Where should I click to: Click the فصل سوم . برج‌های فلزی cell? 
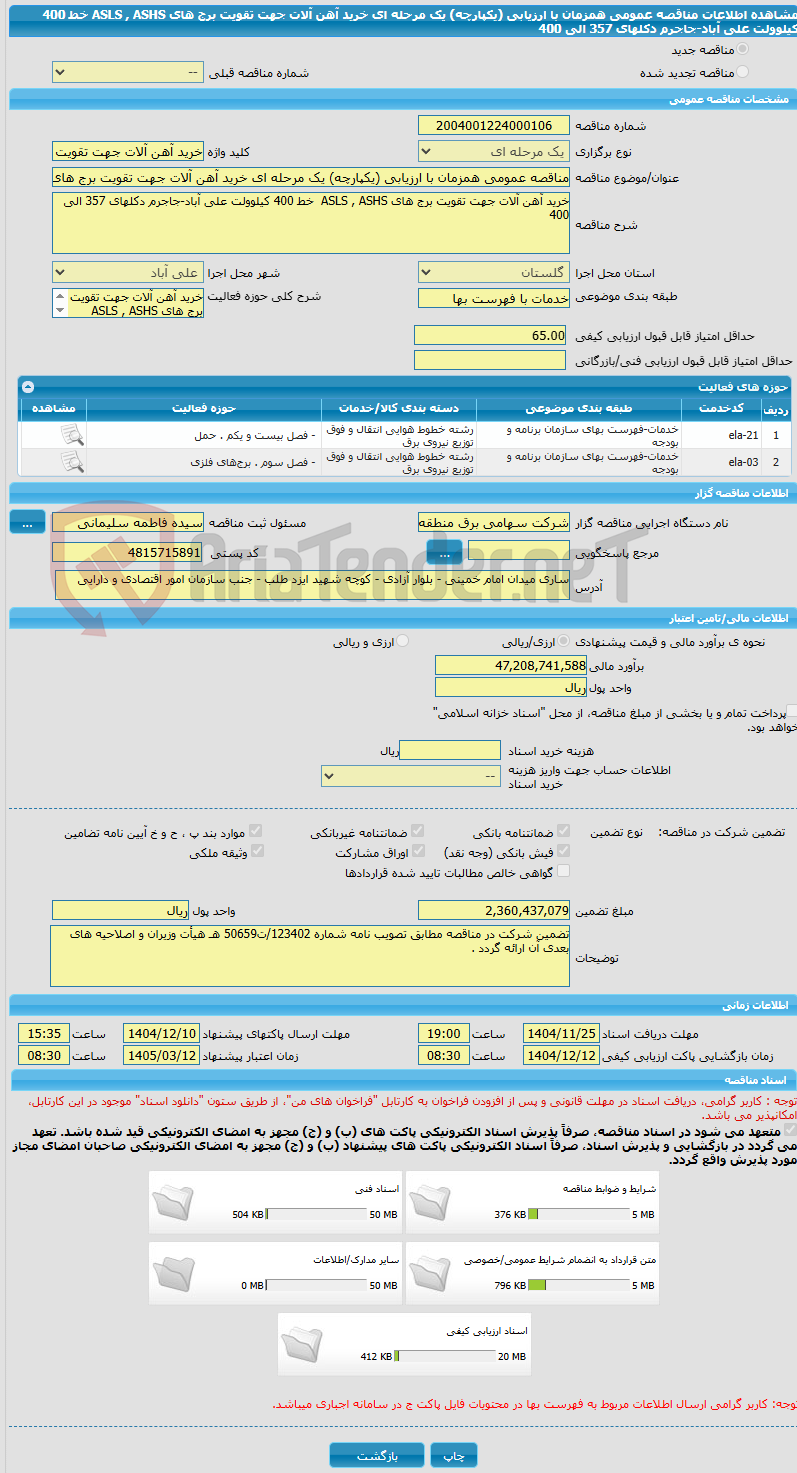[204, 461]
